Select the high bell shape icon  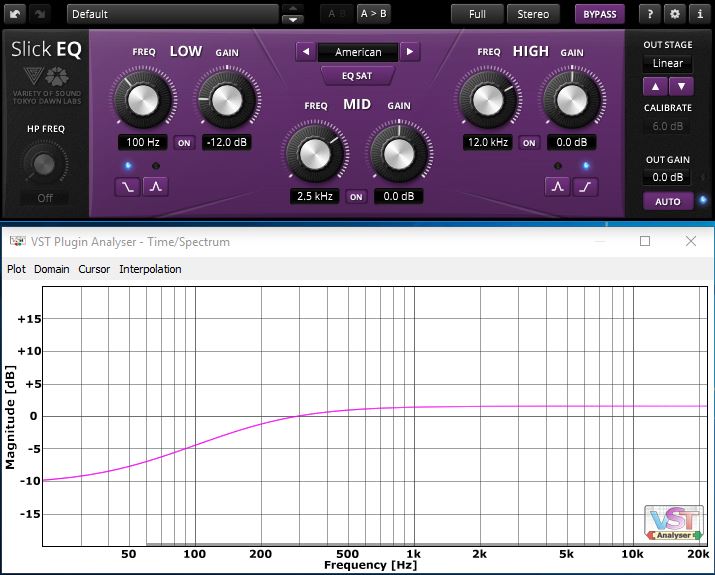pyautogui.click(x=558, y=186)
